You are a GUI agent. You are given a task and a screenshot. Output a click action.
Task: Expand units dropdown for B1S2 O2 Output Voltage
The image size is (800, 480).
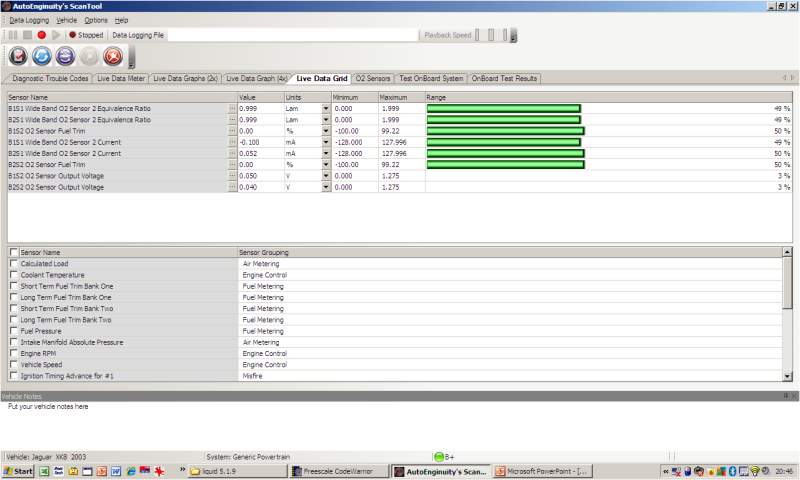tap(326, 176)
